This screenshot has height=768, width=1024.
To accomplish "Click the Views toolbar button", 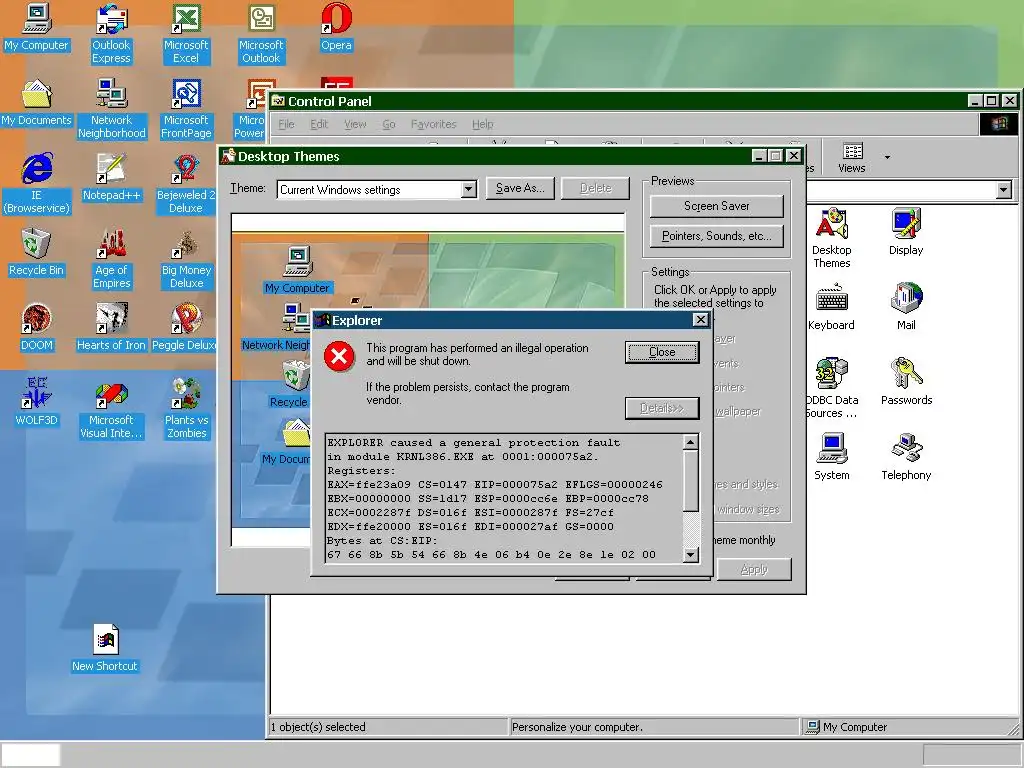I will click(x=852, y=157).
